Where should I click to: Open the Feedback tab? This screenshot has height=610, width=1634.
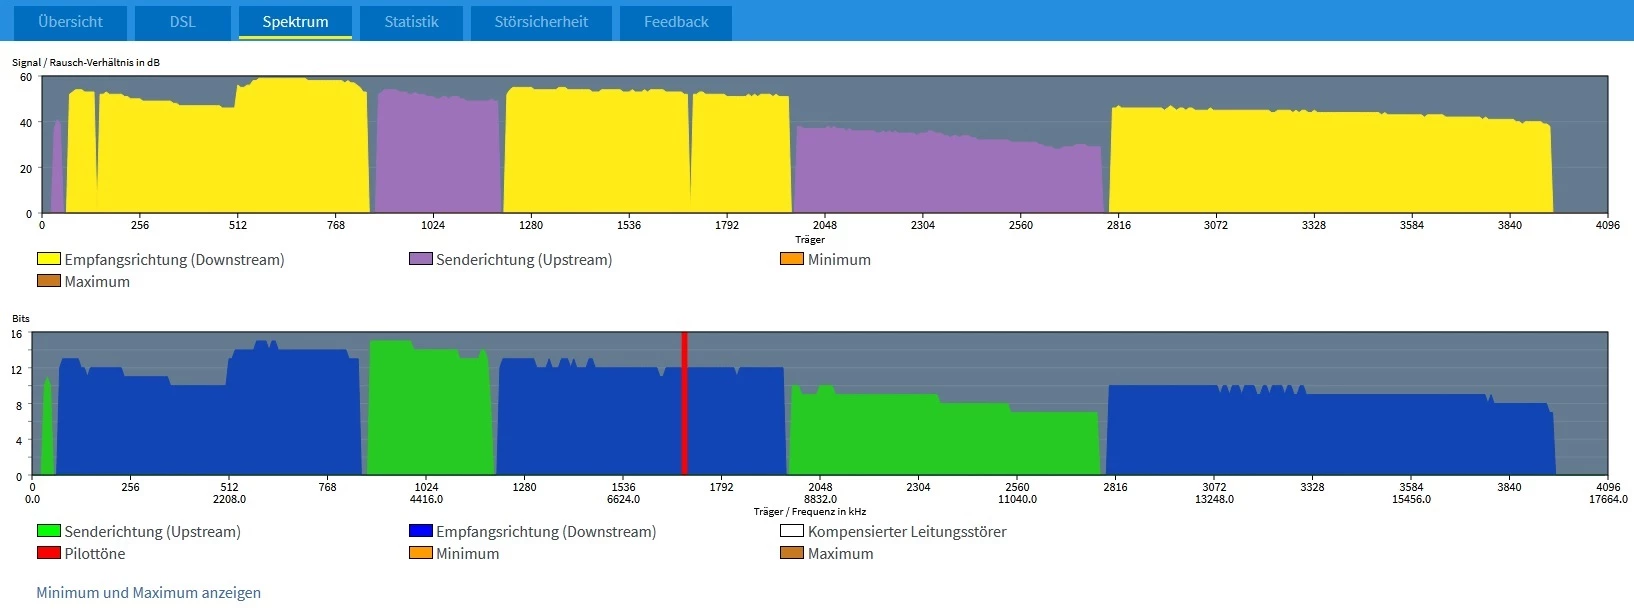[676, 22]
